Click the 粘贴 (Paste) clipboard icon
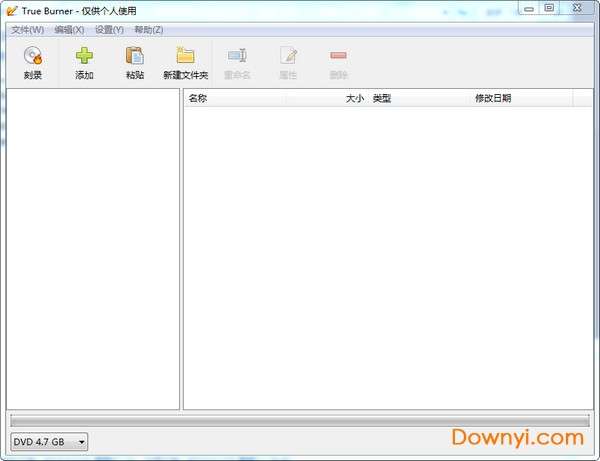Image resolution: width=600 pixels, height=461 pixels. pyautogui.click(x=135, y=56)
